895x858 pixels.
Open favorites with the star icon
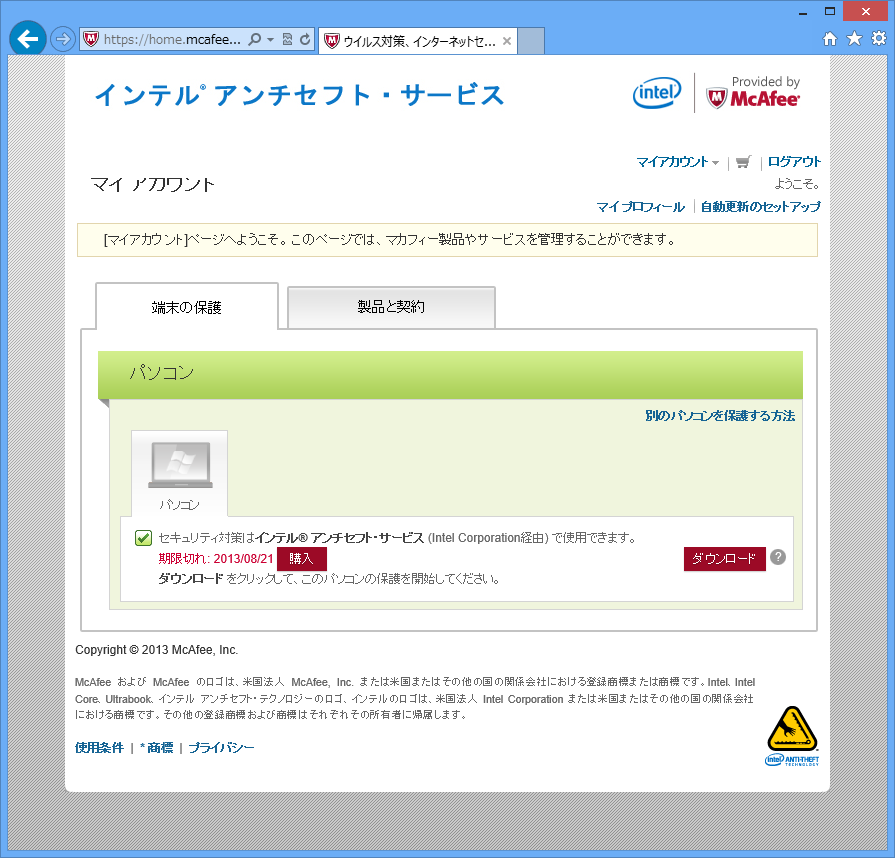pyautogui.click(x=854, y=38)
